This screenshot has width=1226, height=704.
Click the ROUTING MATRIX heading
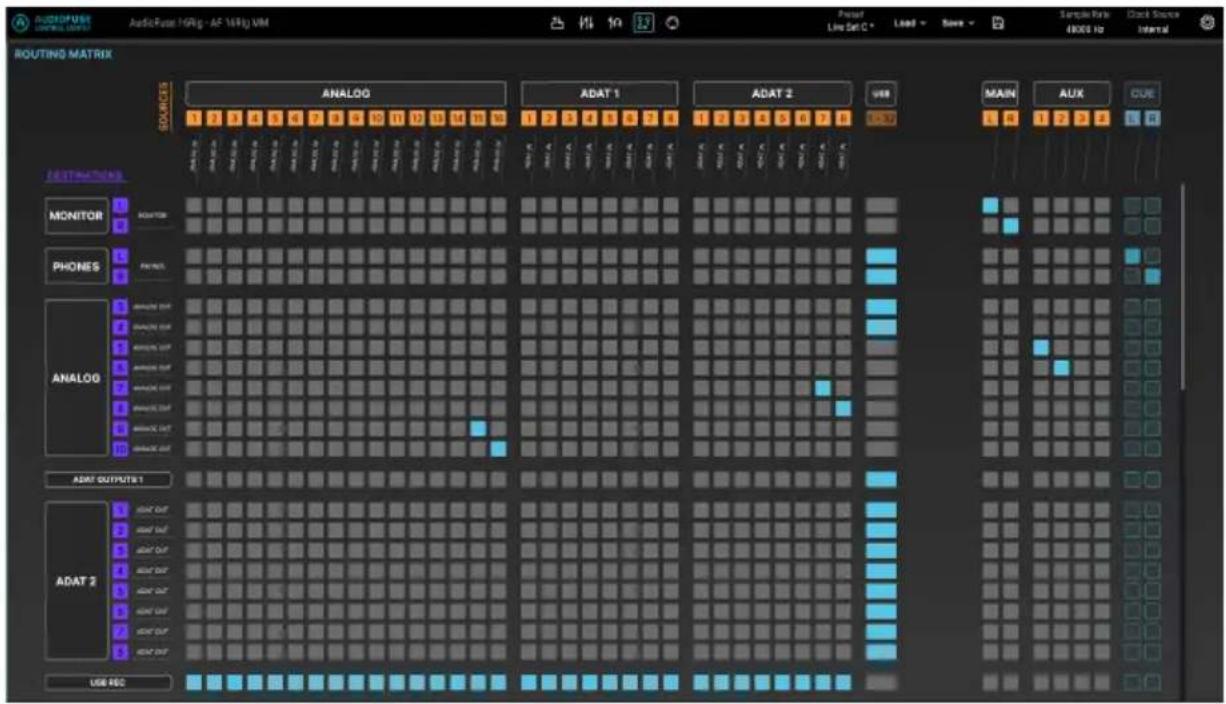[63, 53]
